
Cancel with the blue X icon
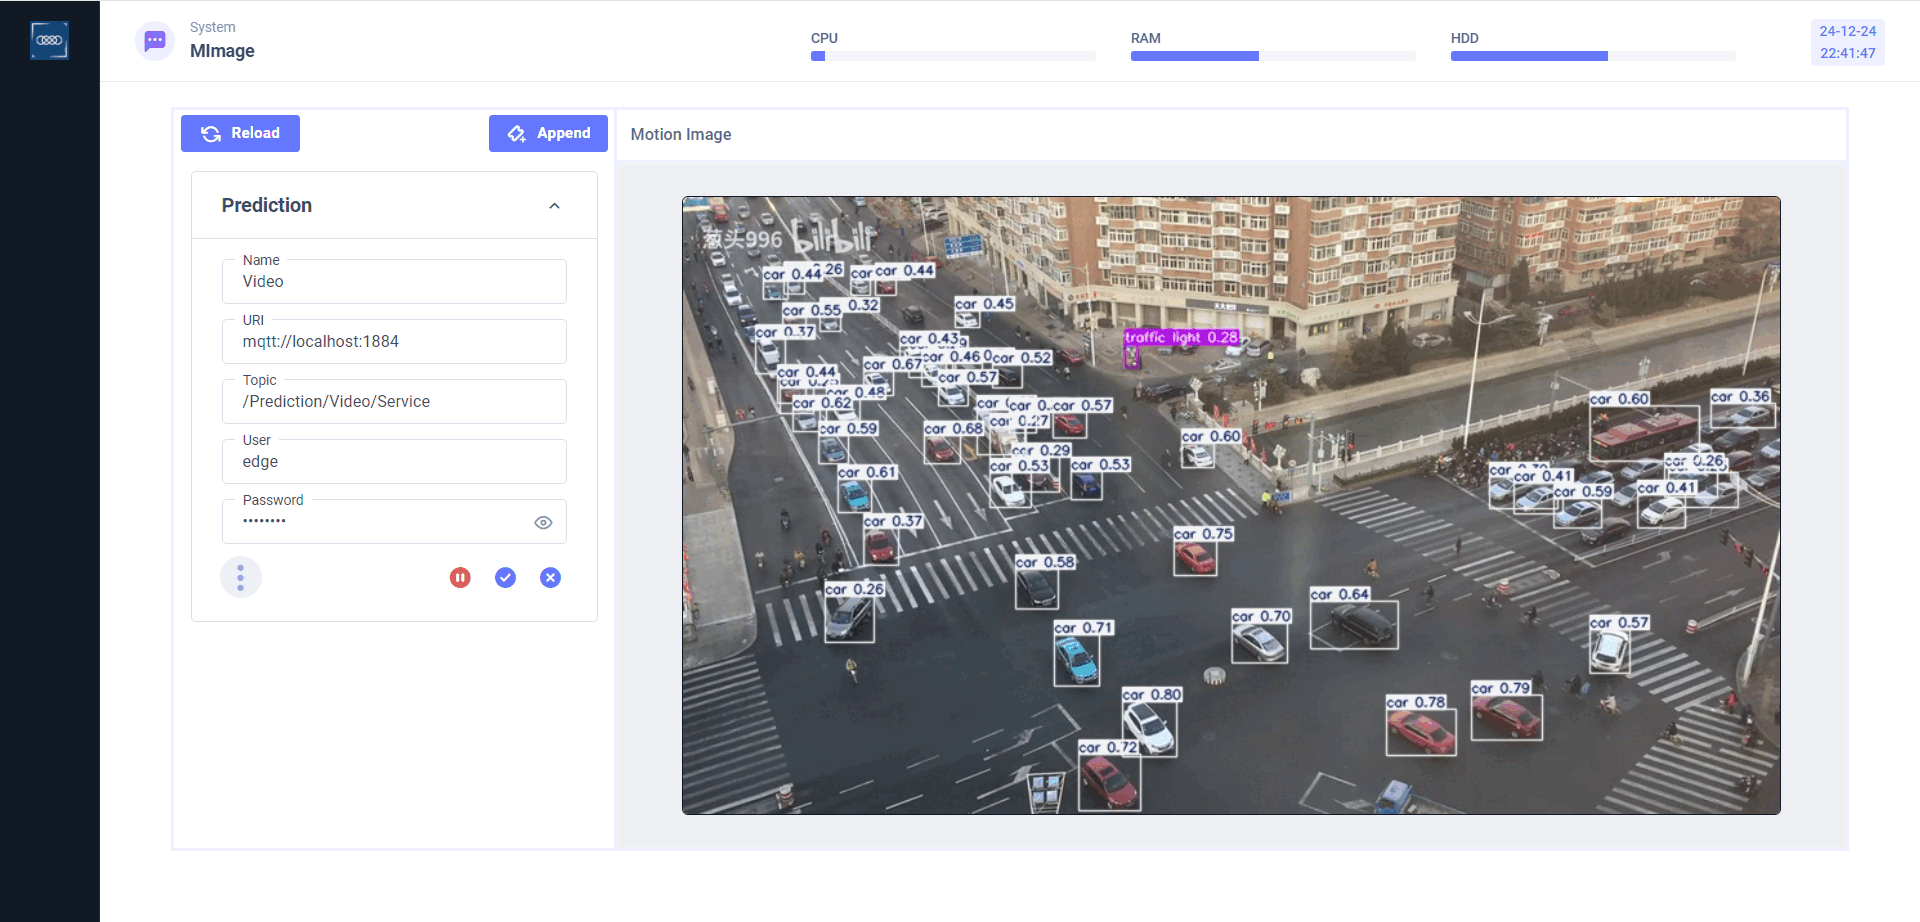pos(550,577)
